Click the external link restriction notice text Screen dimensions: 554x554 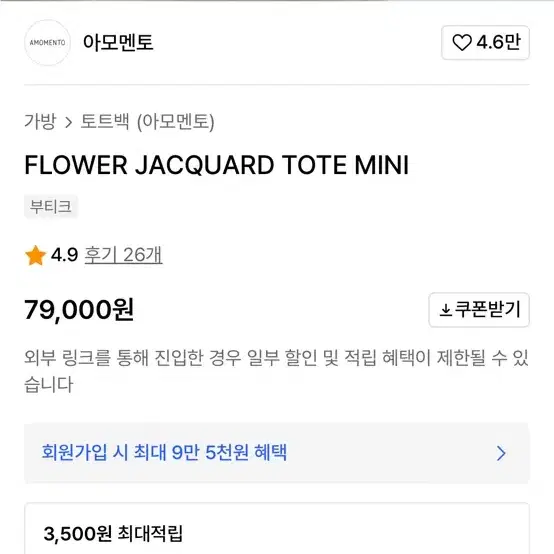pyautogui.click(x=277, y=371)
